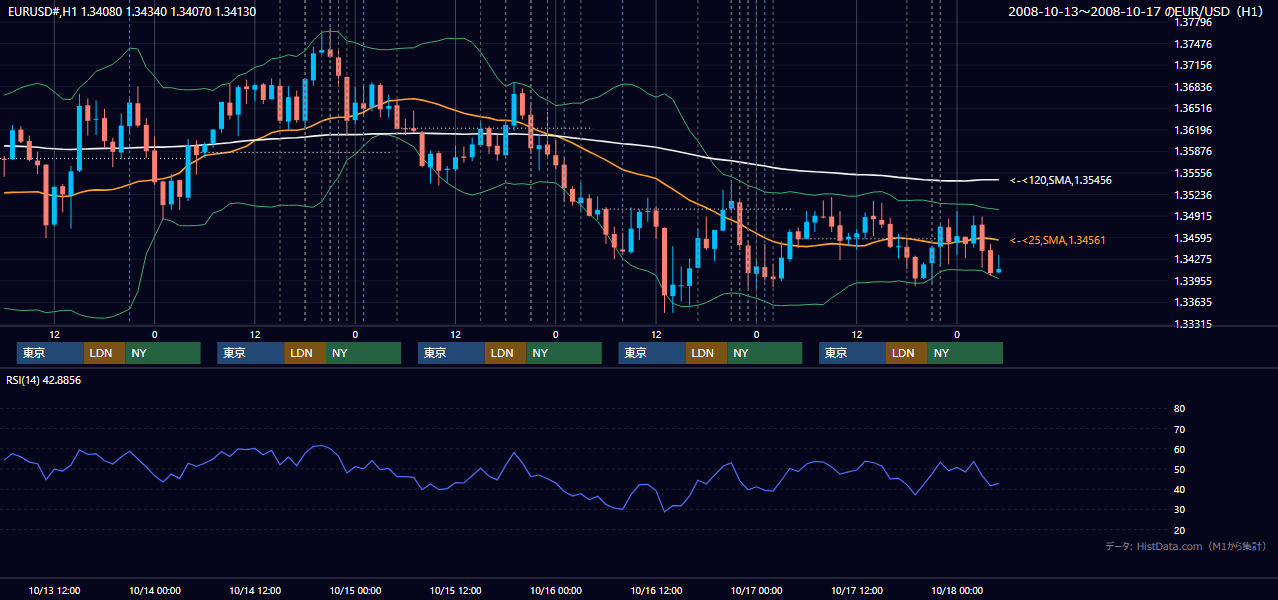
Task: Select the RSI(14) 42.8856 indicator label
Action: click(44, 380)
